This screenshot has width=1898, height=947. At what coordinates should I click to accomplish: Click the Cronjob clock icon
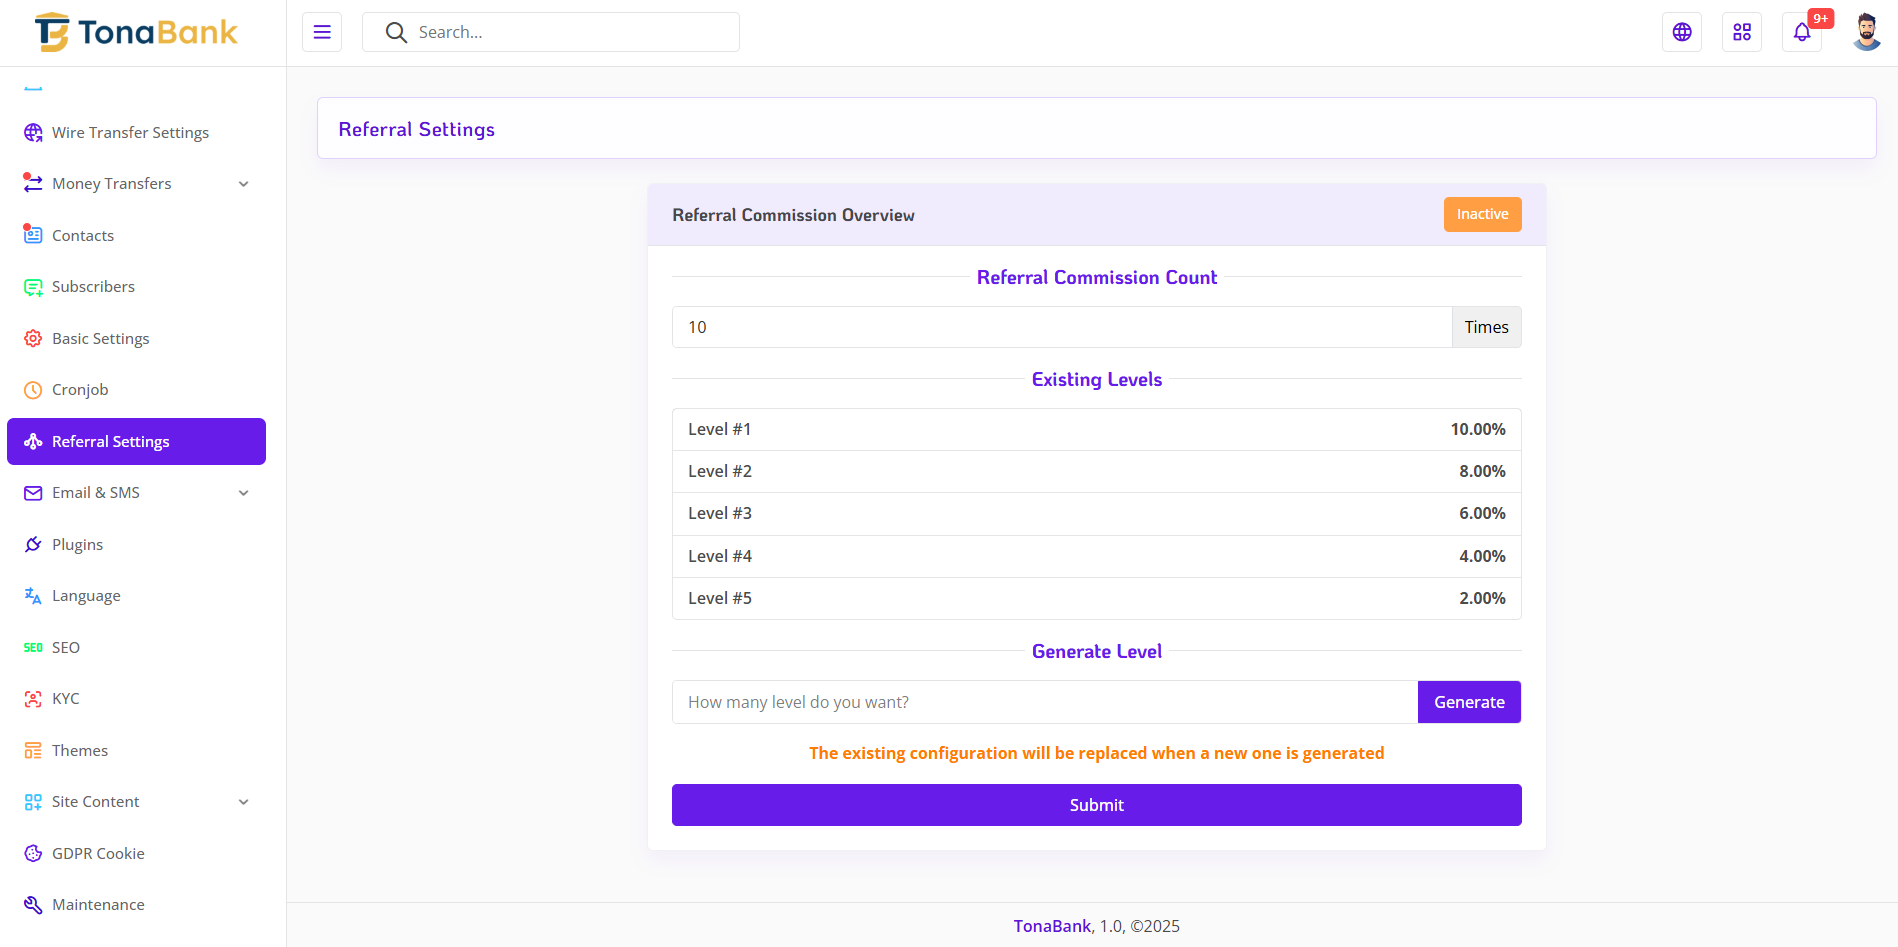(x=33, y=390)
